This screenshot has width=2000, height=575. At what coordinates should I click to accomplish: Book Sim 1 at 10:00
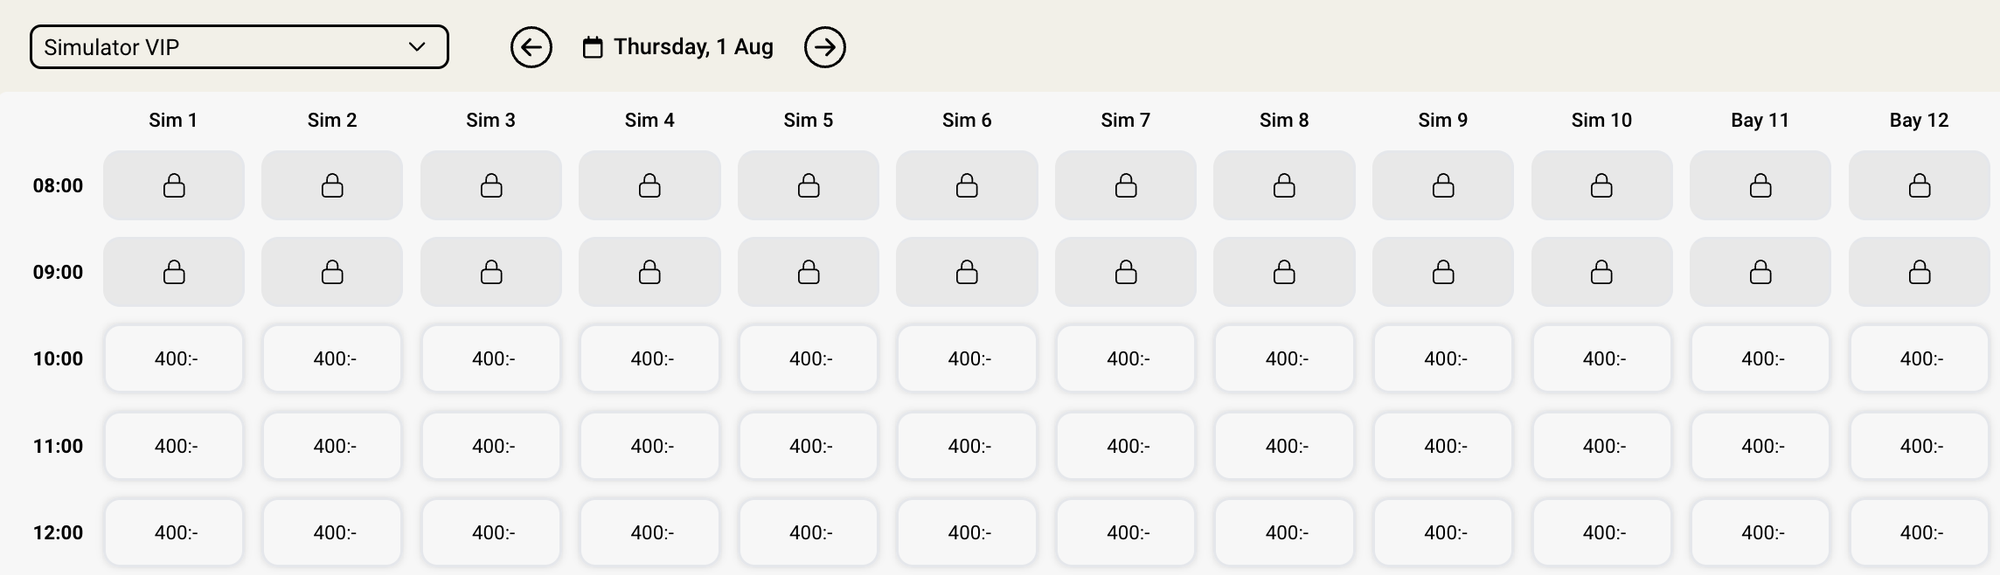click(174, 359)
